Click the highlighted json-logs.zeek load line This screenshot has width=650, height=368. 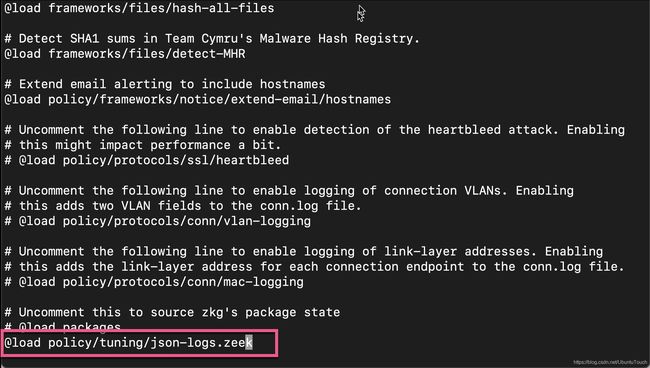point(128,343)
